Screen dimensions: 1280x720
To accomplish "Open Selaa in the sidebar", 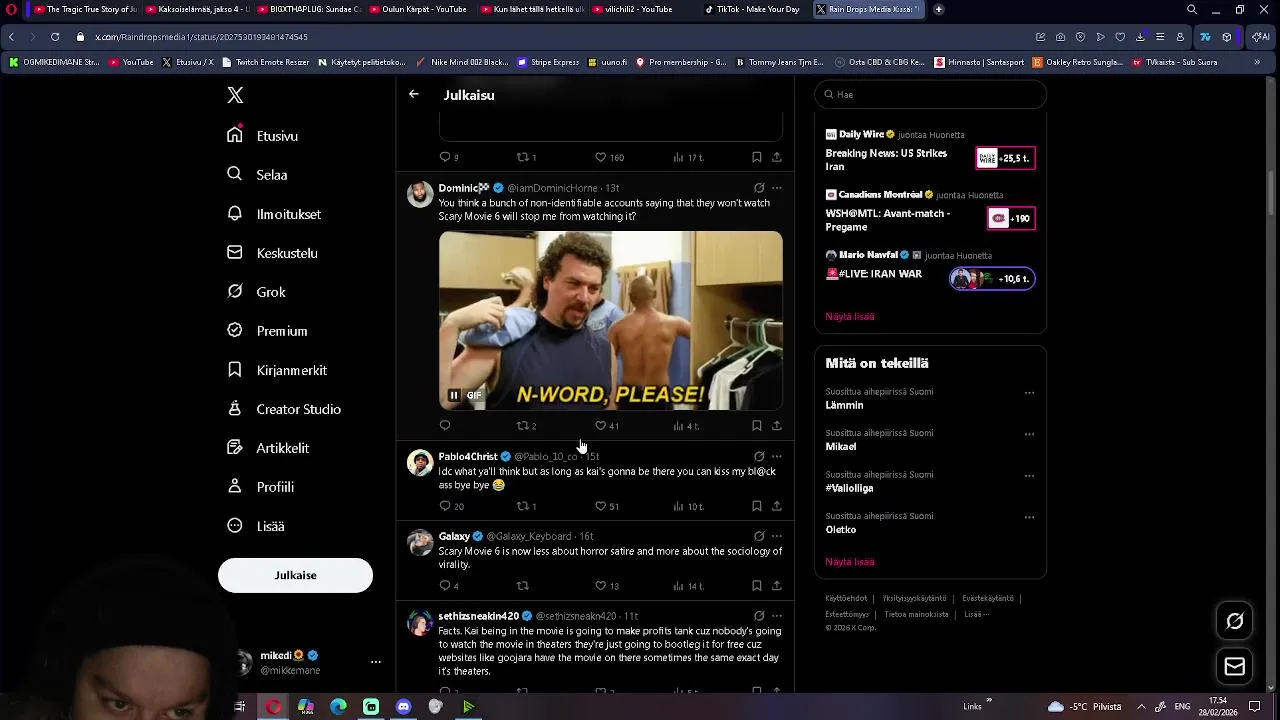I will click(x=258, y=175).
